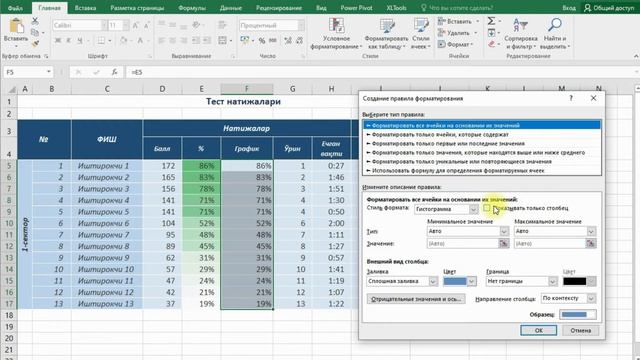Switch to the Формулы tab
Screen dimensions: 640x360
[x=192, y=8]
